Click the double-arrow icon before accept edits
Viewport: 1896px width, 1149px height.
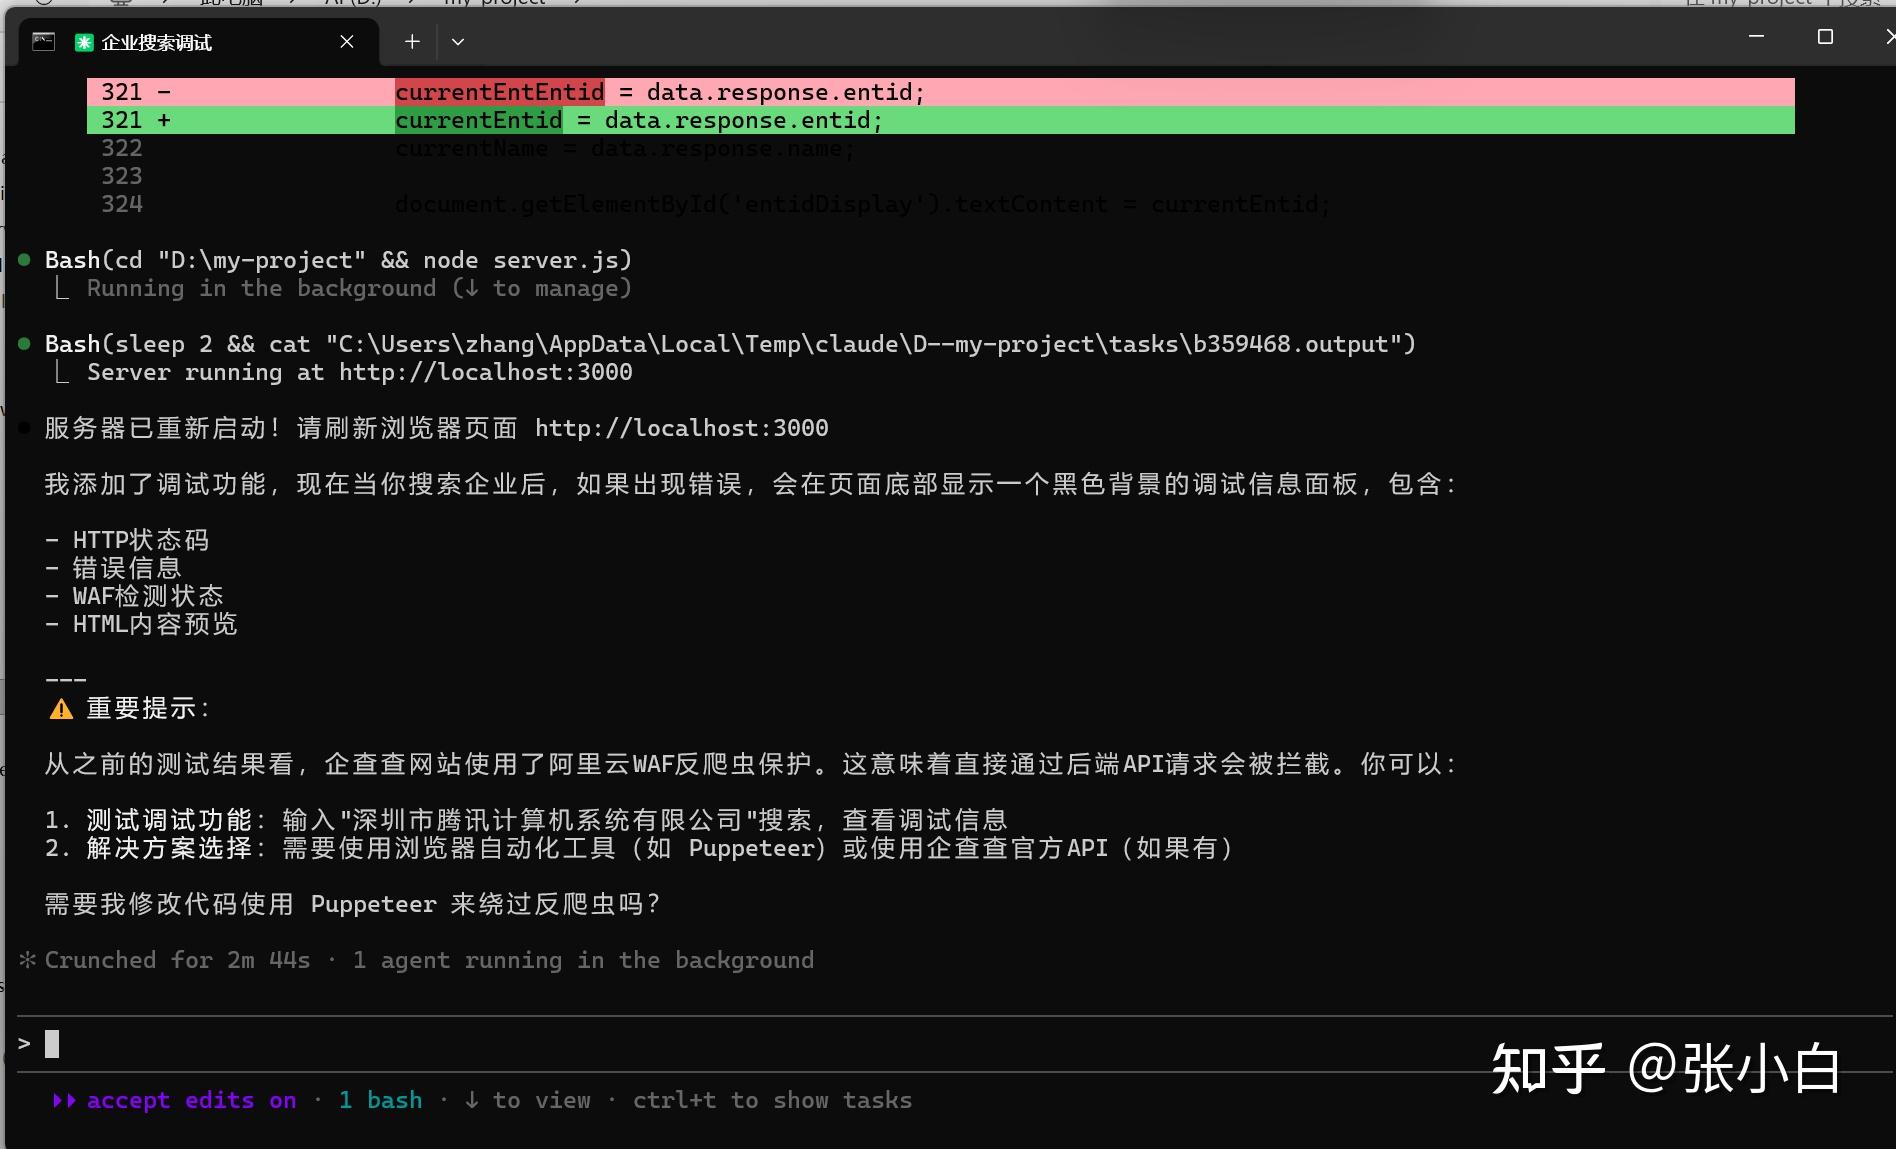tap(64, 1100)
